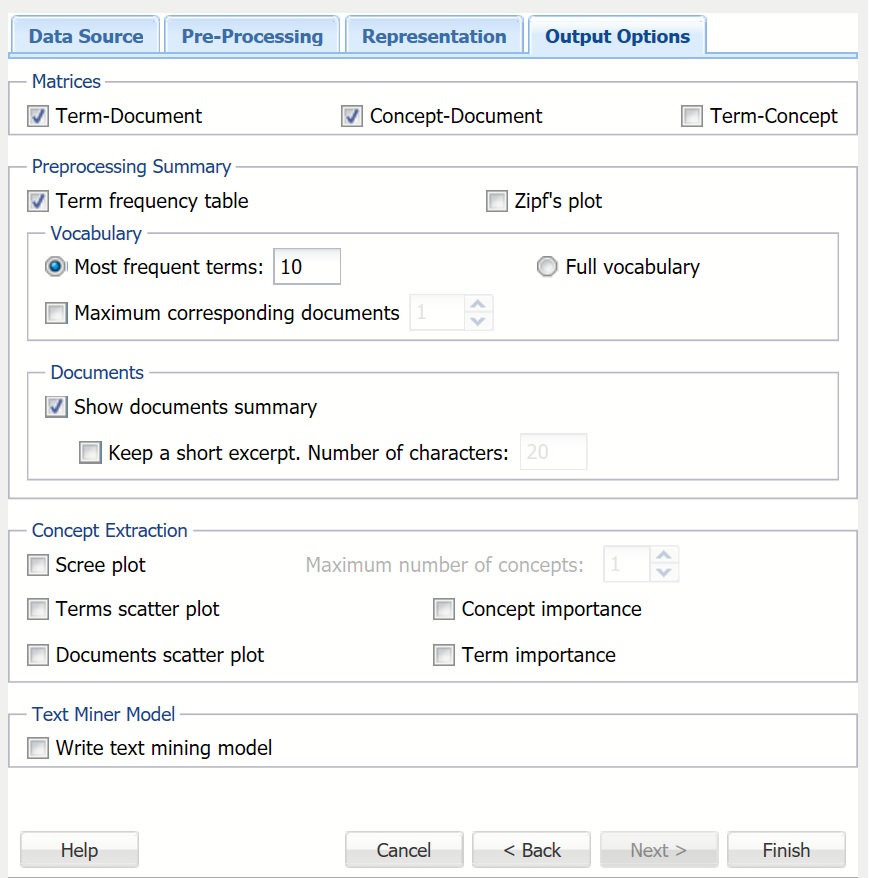
Task: Click the Most frequent terms number field
Action: [x=307, y=267]
